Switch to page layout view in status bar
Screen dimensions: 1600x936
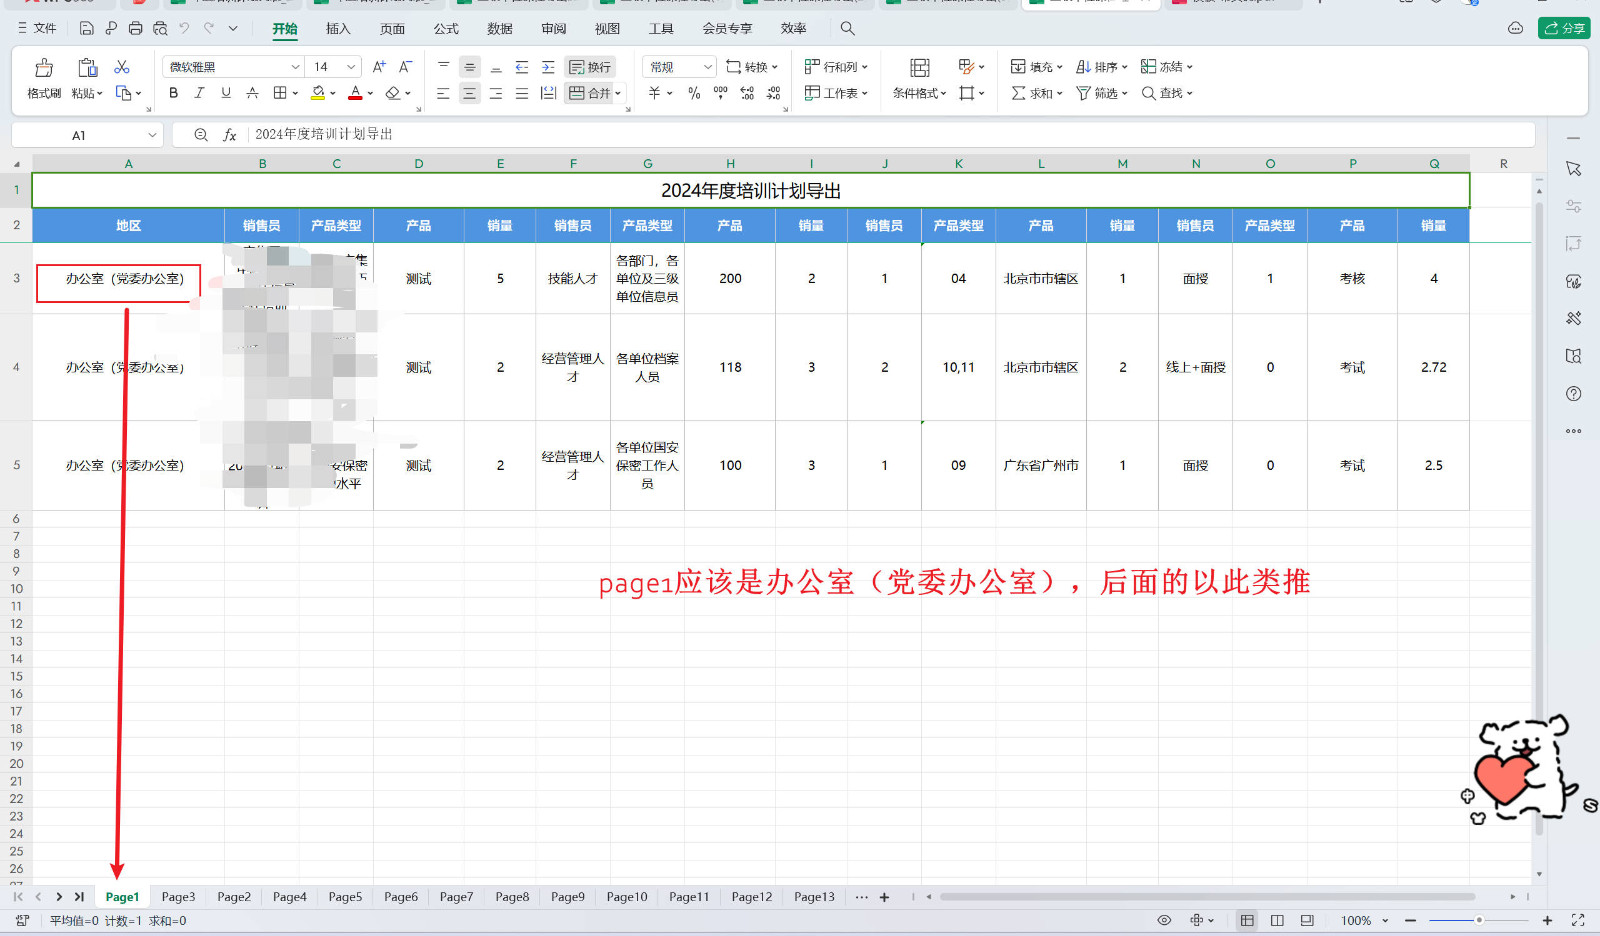point(1277,920)
